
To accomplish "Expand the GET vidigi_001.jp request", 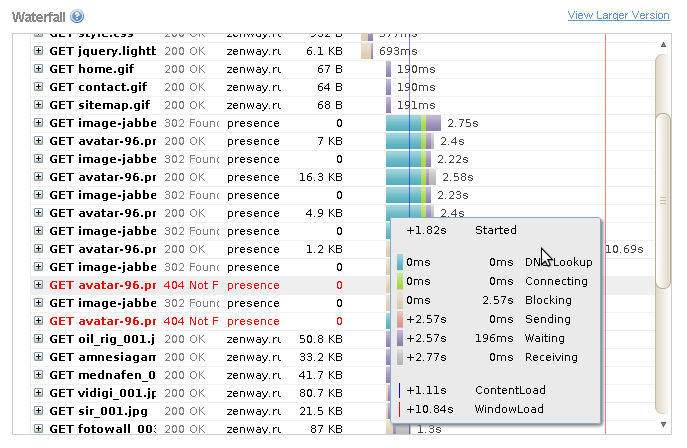I will [x=39, y=392].
